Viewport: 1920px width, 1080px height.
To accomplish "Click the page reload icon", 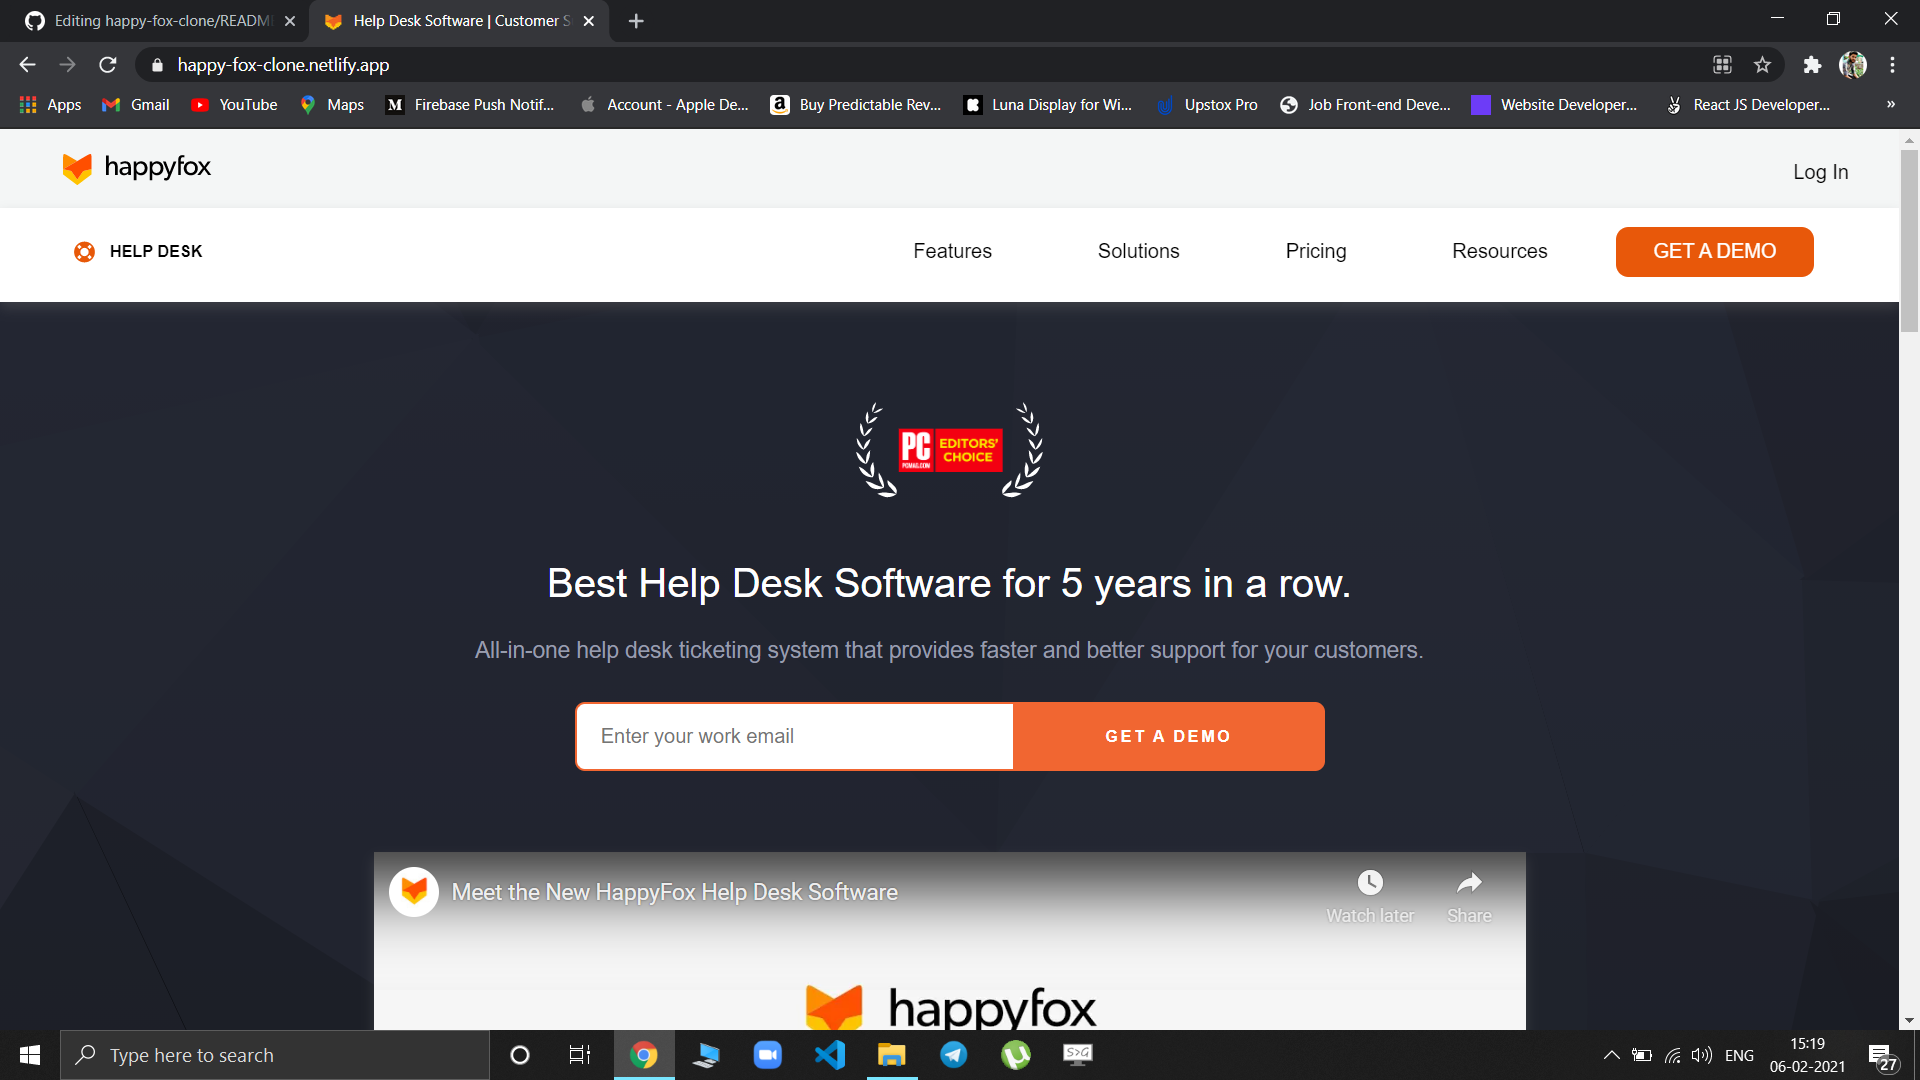I will pos(107,64).
